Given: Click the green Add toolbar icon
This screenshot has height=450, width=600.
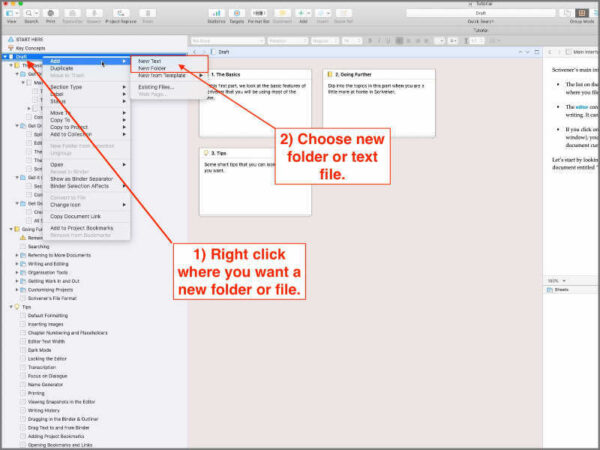Looking at the screenshot, I should [x=303, y=13].
